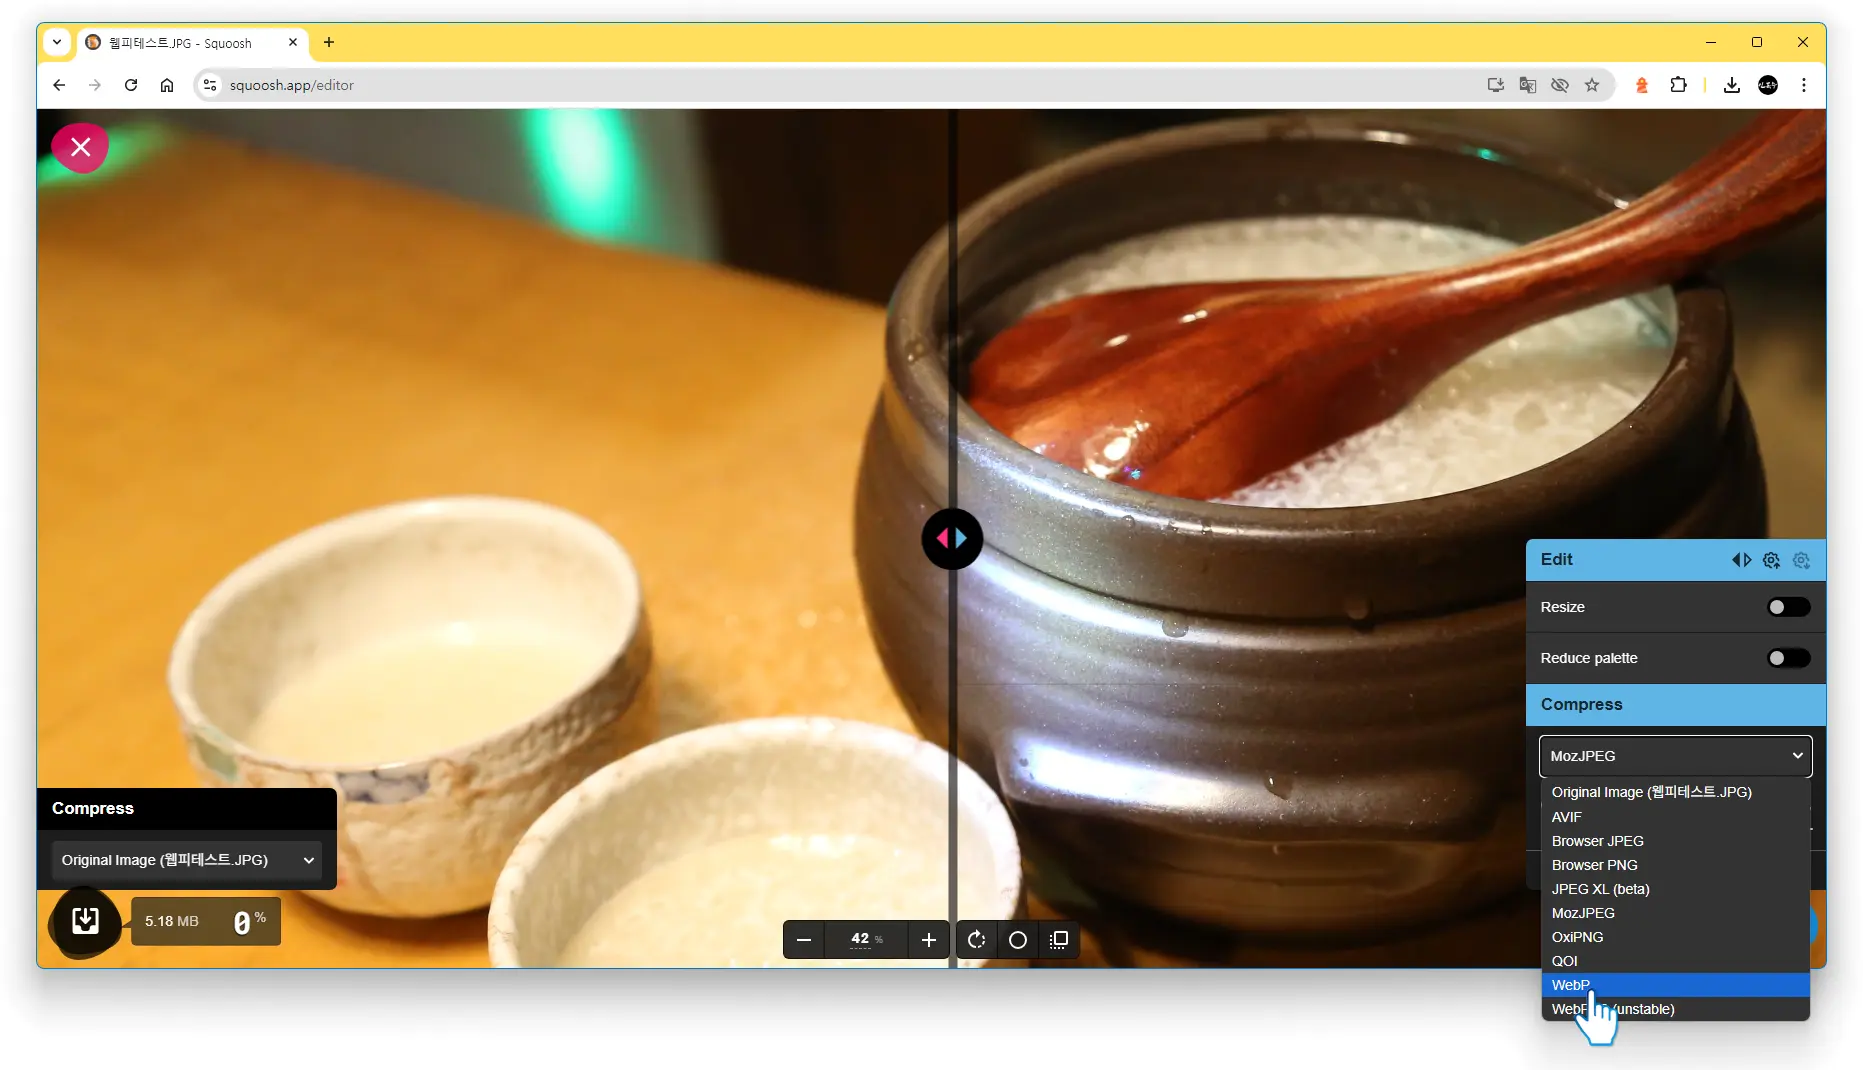Choose JPEG XL (beta) option
1863x1070 pixels.
pyautogui.click(x=1675, y=889)
